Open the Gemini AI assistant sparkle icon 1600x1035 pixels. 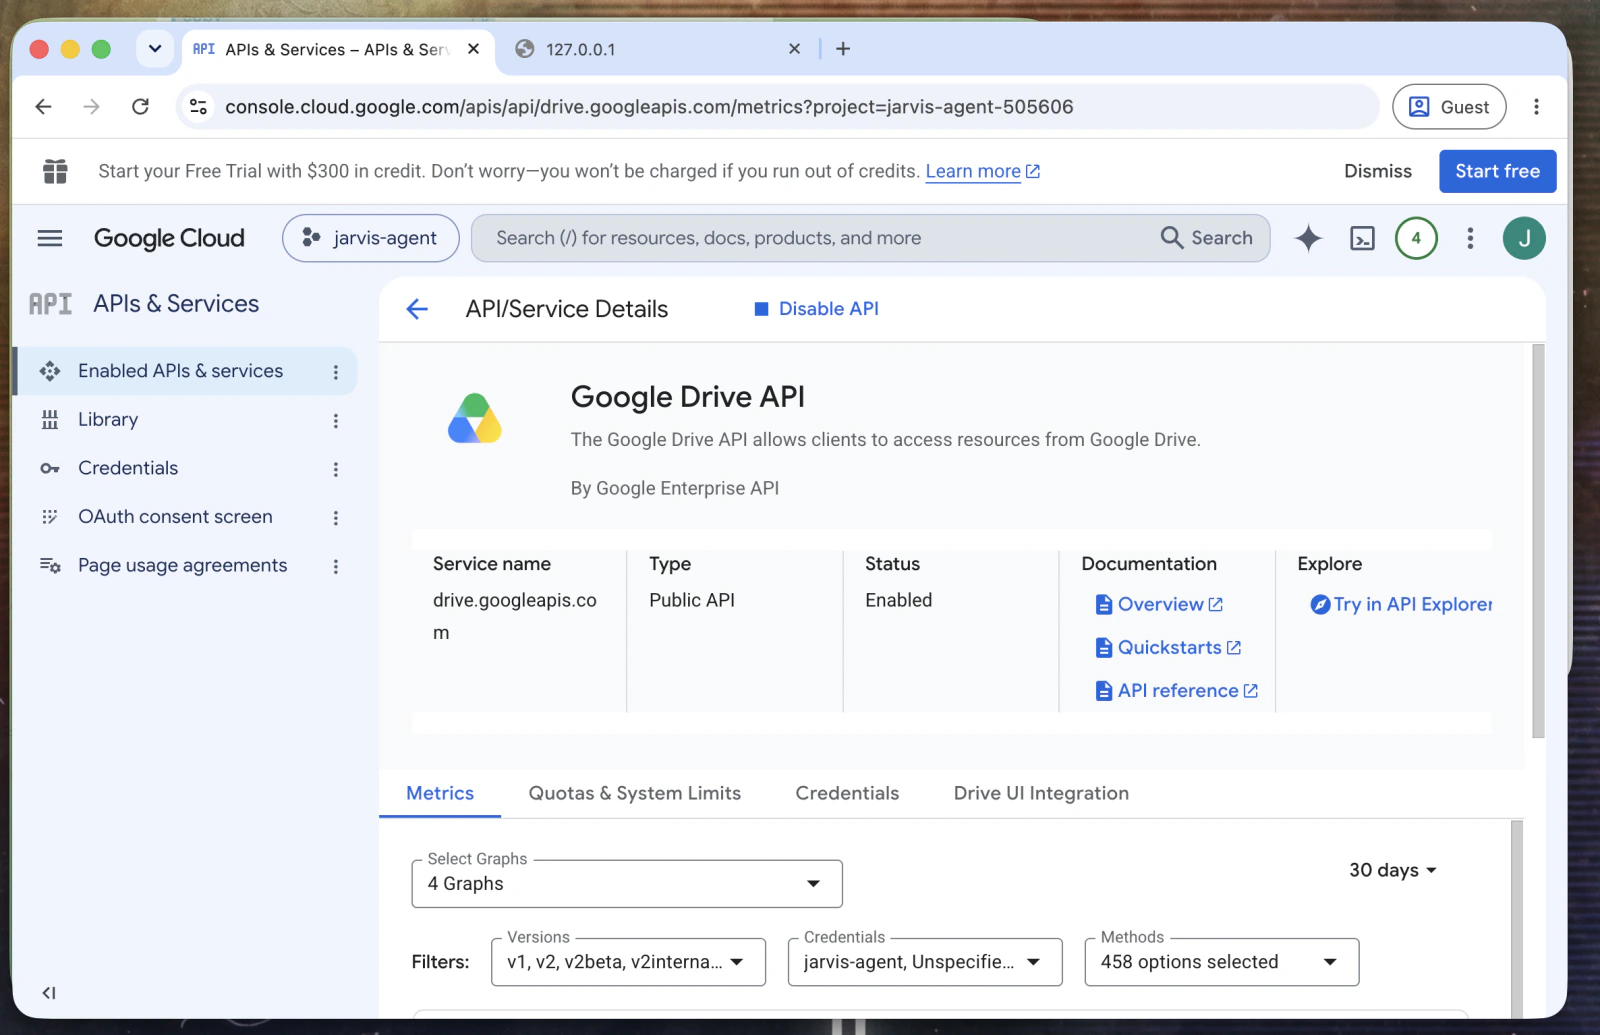1308,238
